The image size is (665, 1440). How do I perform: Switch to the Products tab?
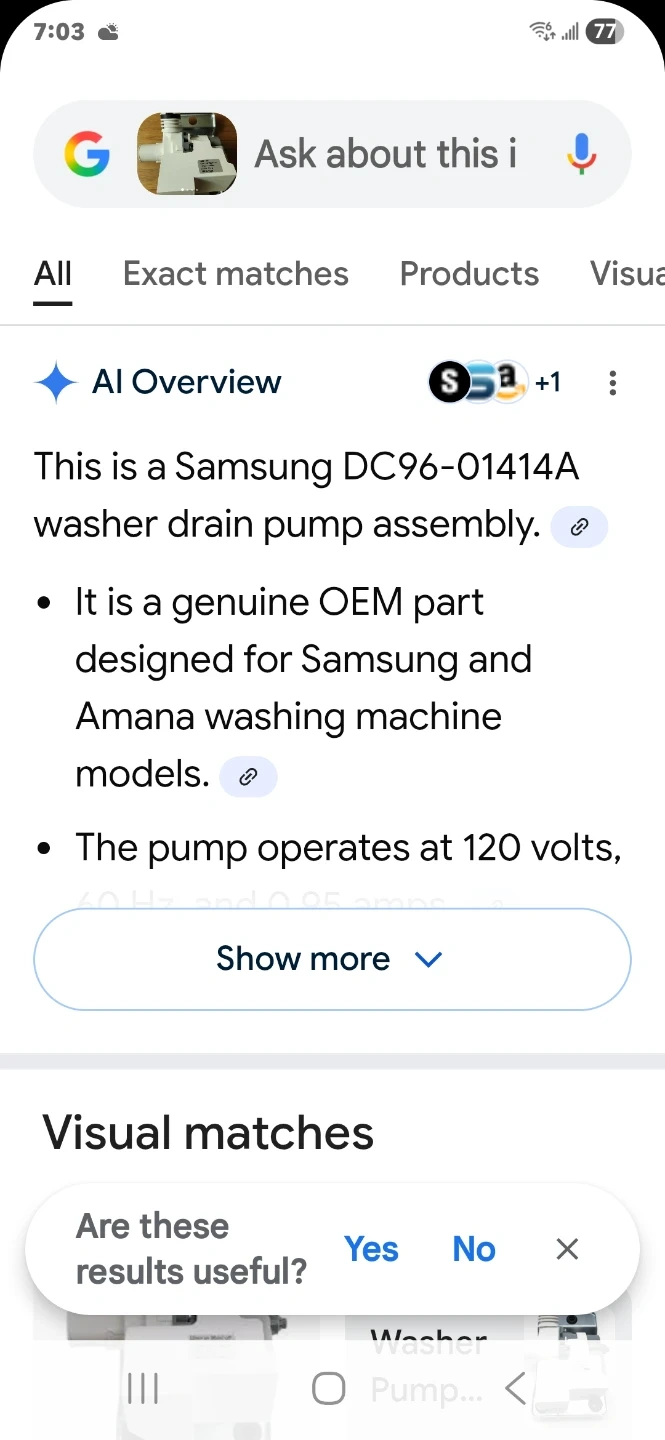pyautogui.click(x=469, y=274)
